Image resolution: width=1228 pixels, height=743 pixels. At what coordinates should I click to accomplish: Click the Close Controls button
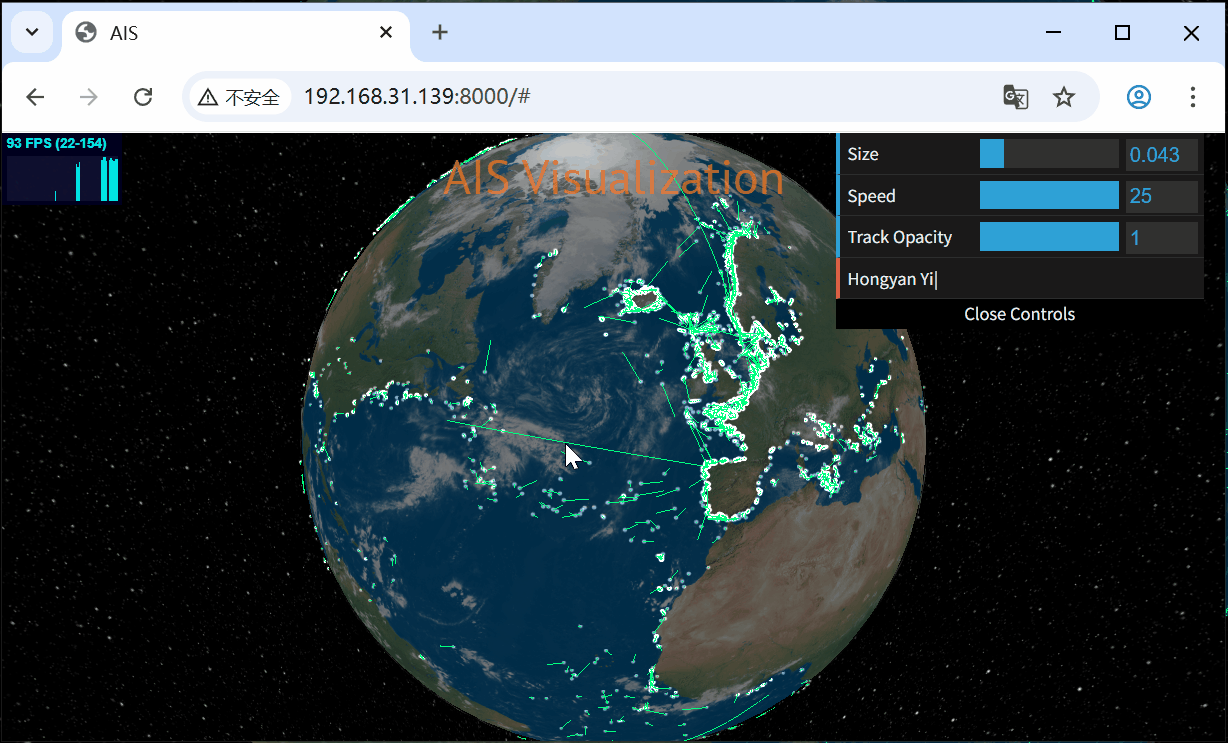click(x=1019, y=314)
